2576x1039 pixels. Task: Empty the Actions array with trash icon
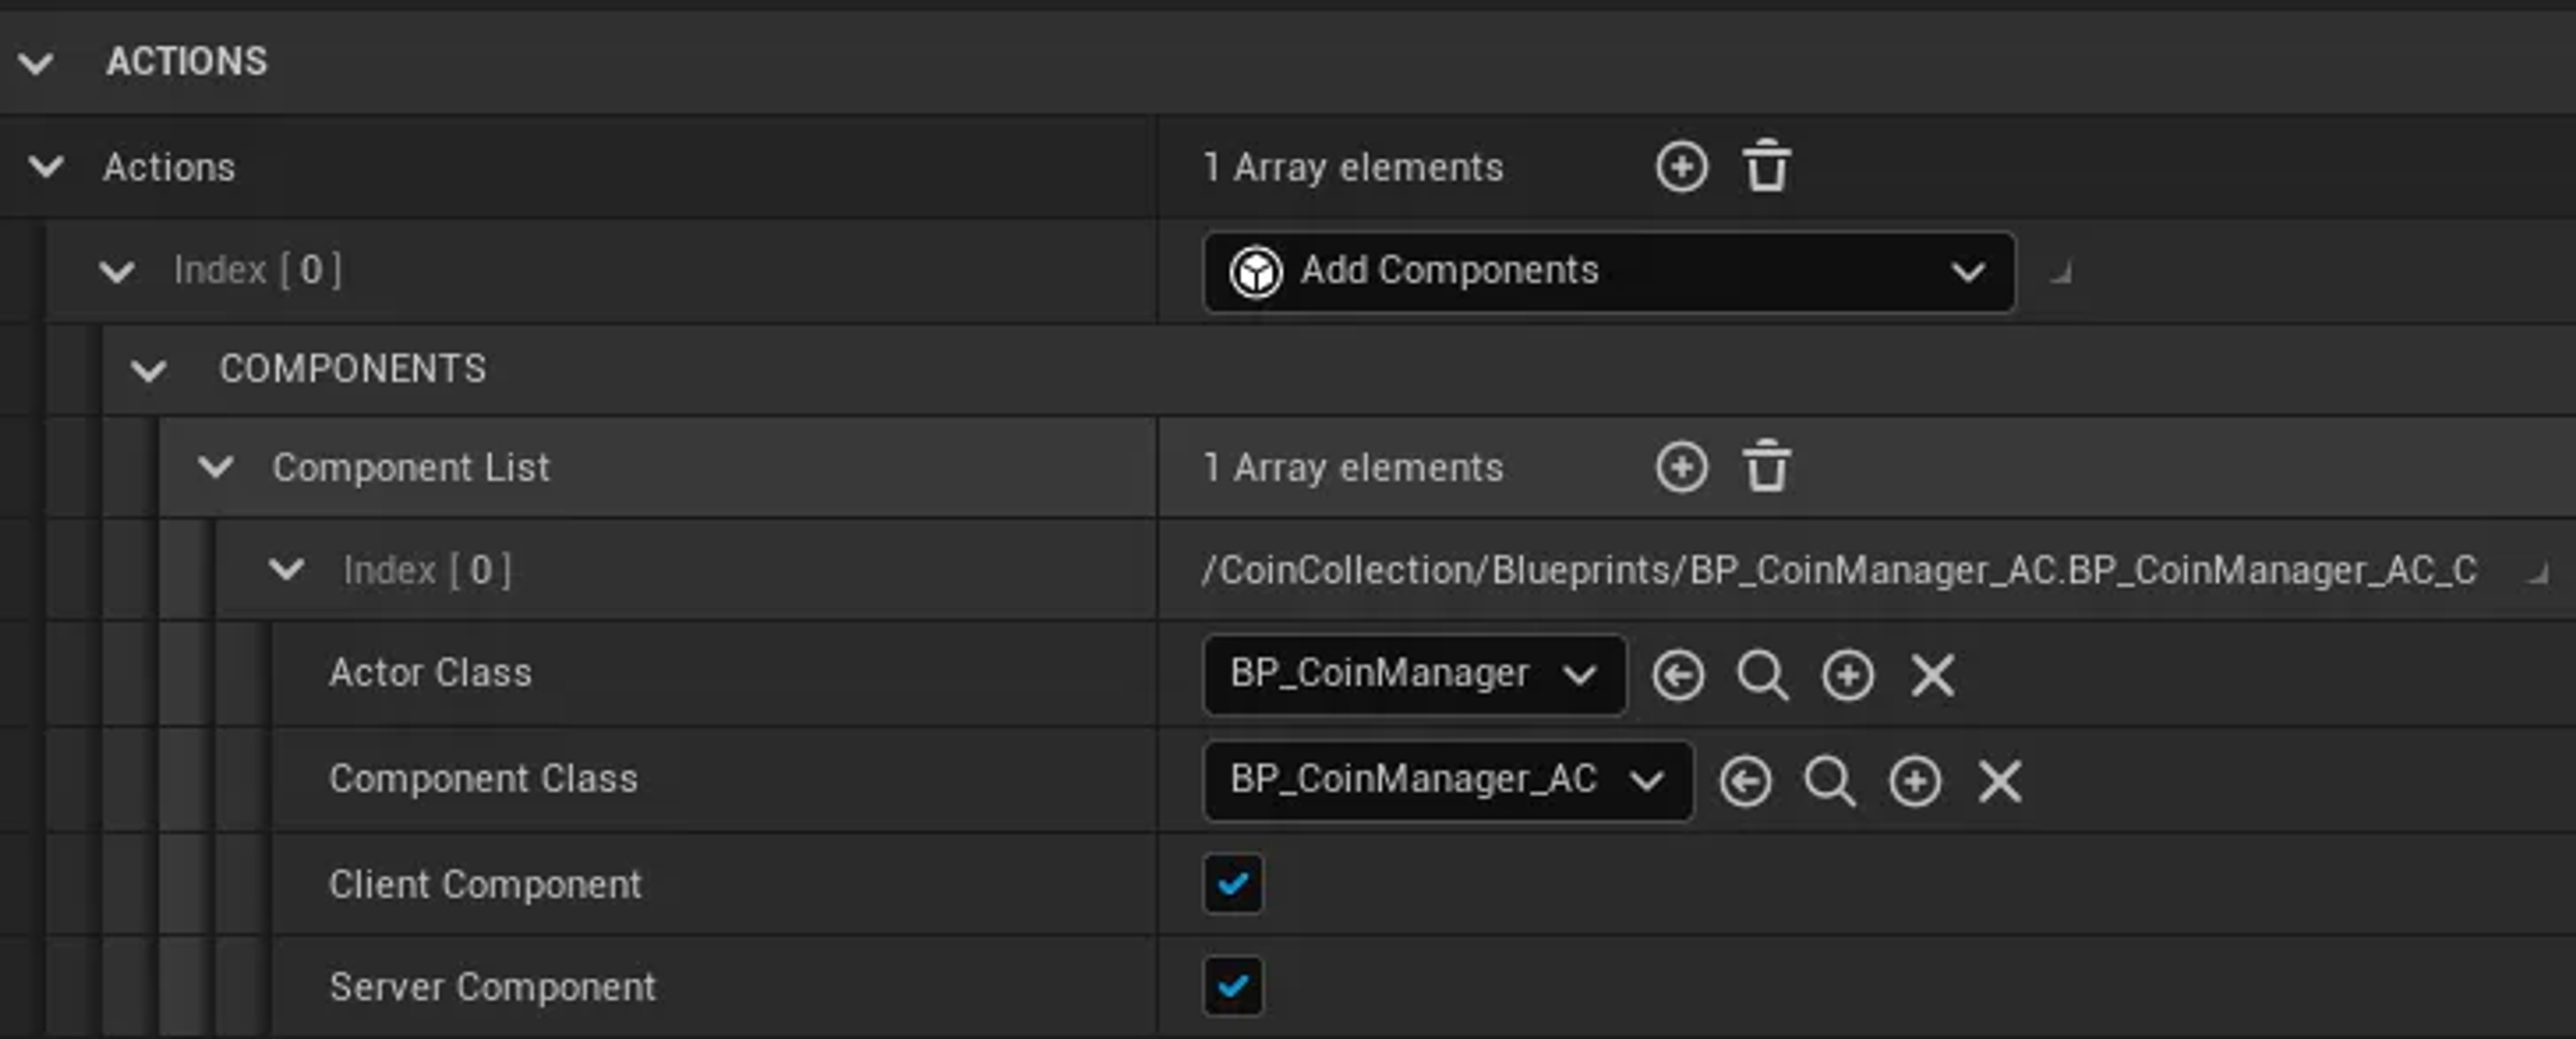point(1766,167)
